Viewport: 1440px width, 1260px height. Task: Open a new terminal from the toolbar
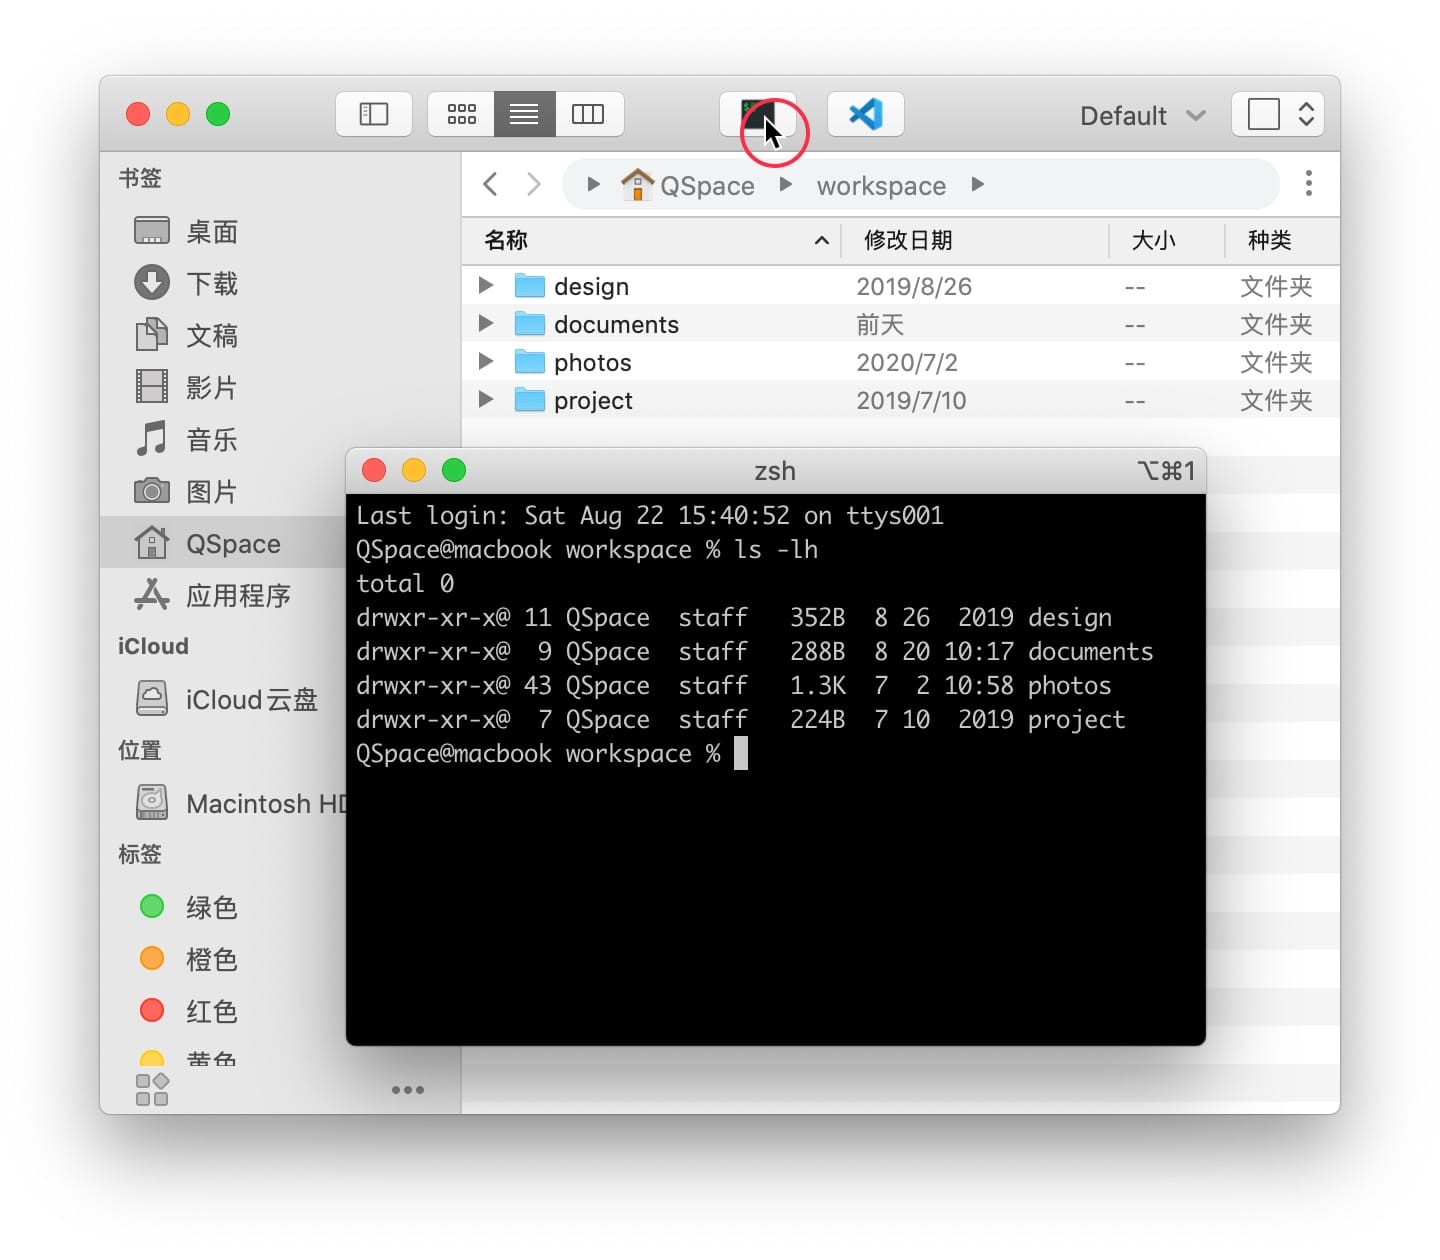(758, 113)
